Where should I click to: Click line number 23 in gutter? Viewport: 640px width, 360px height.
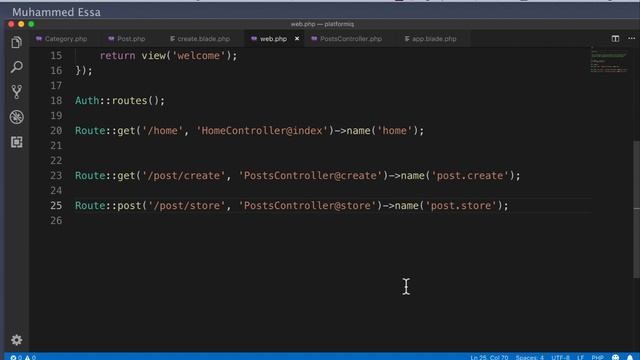pos(56,176)
